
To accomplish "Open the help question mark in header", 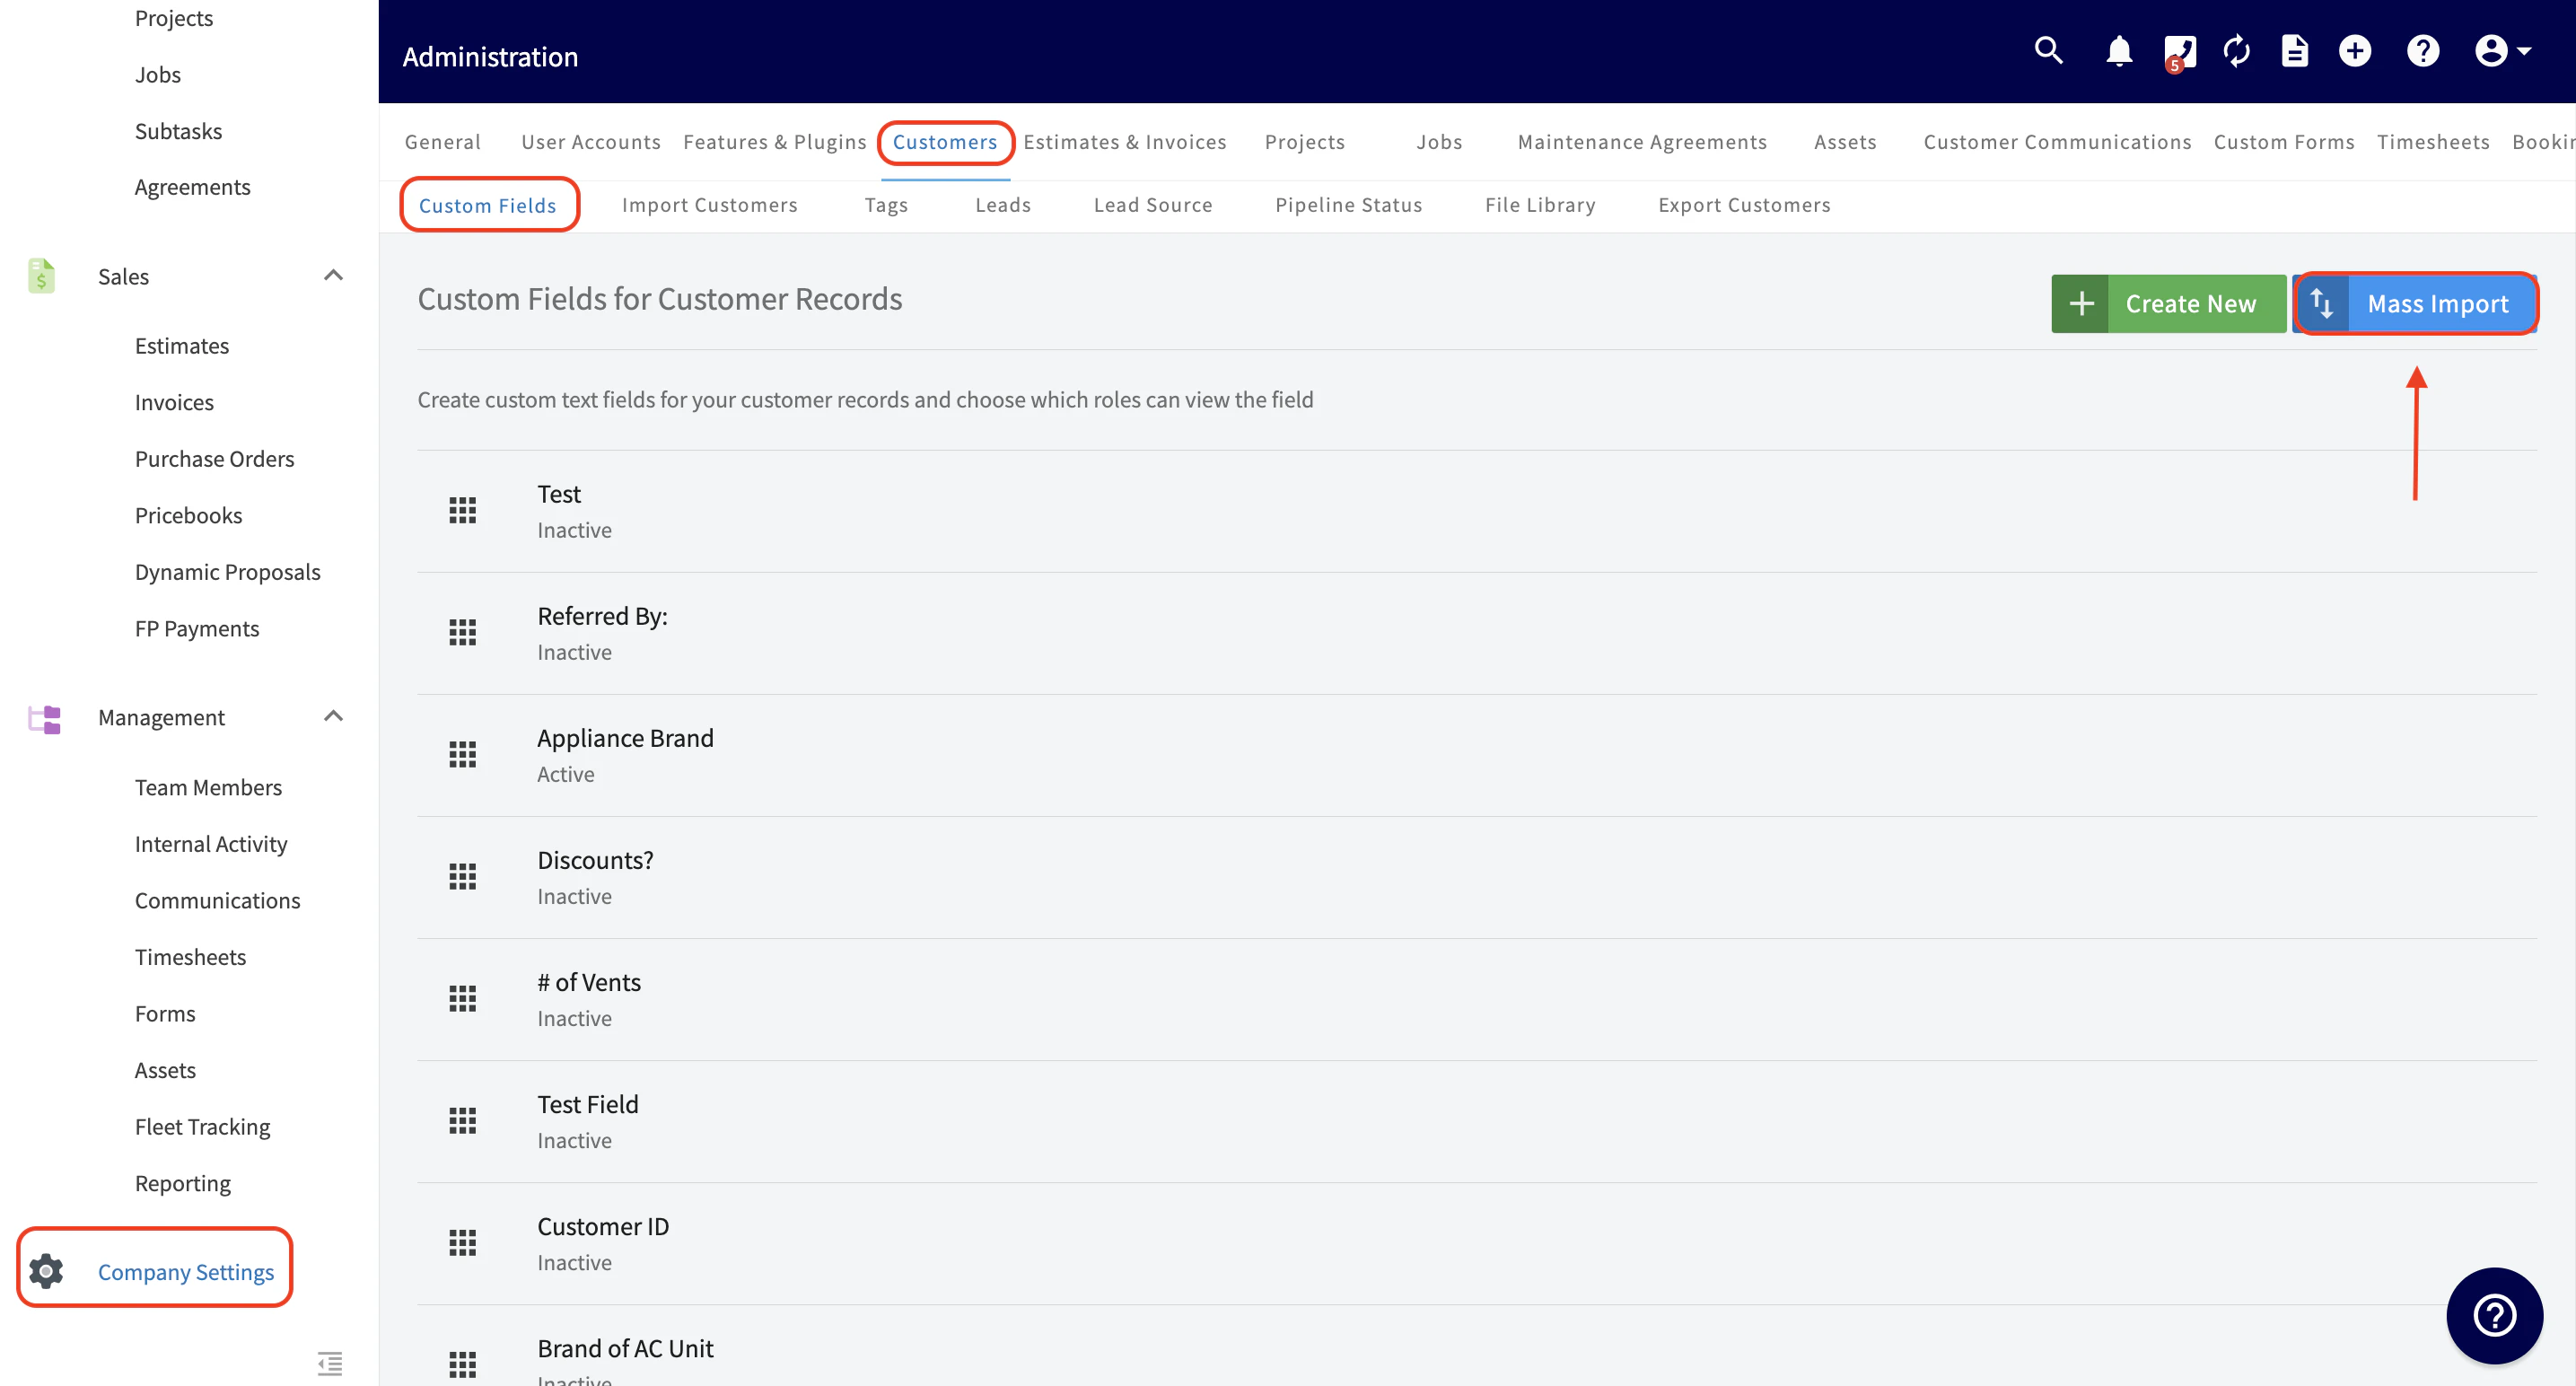I will click(x=2423, y=51).
